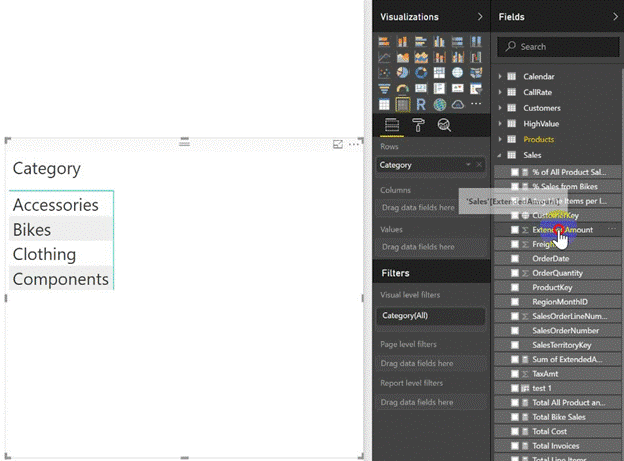Click the Values drop well

[x=431, y=247]
